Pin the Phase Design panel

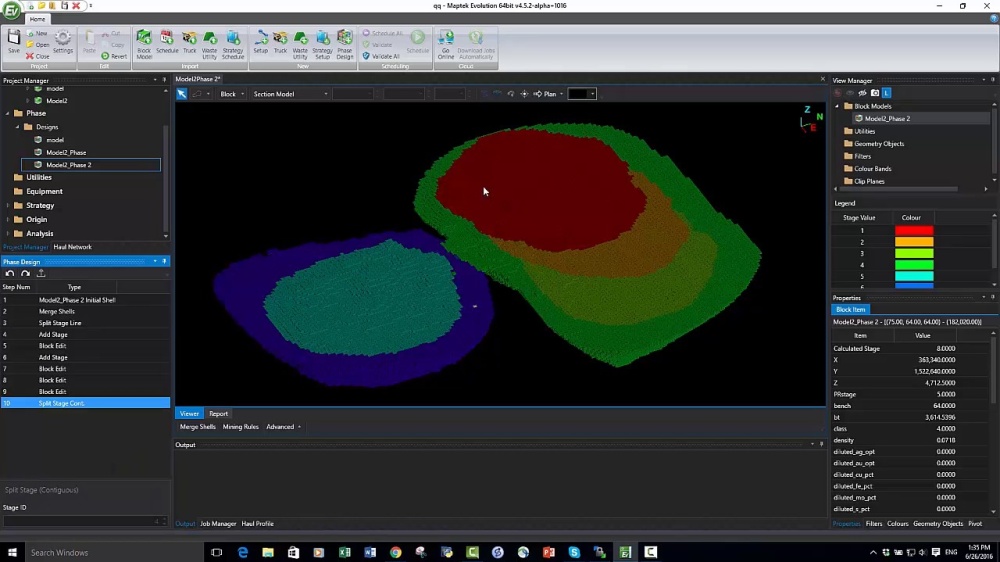pos(164,262)
